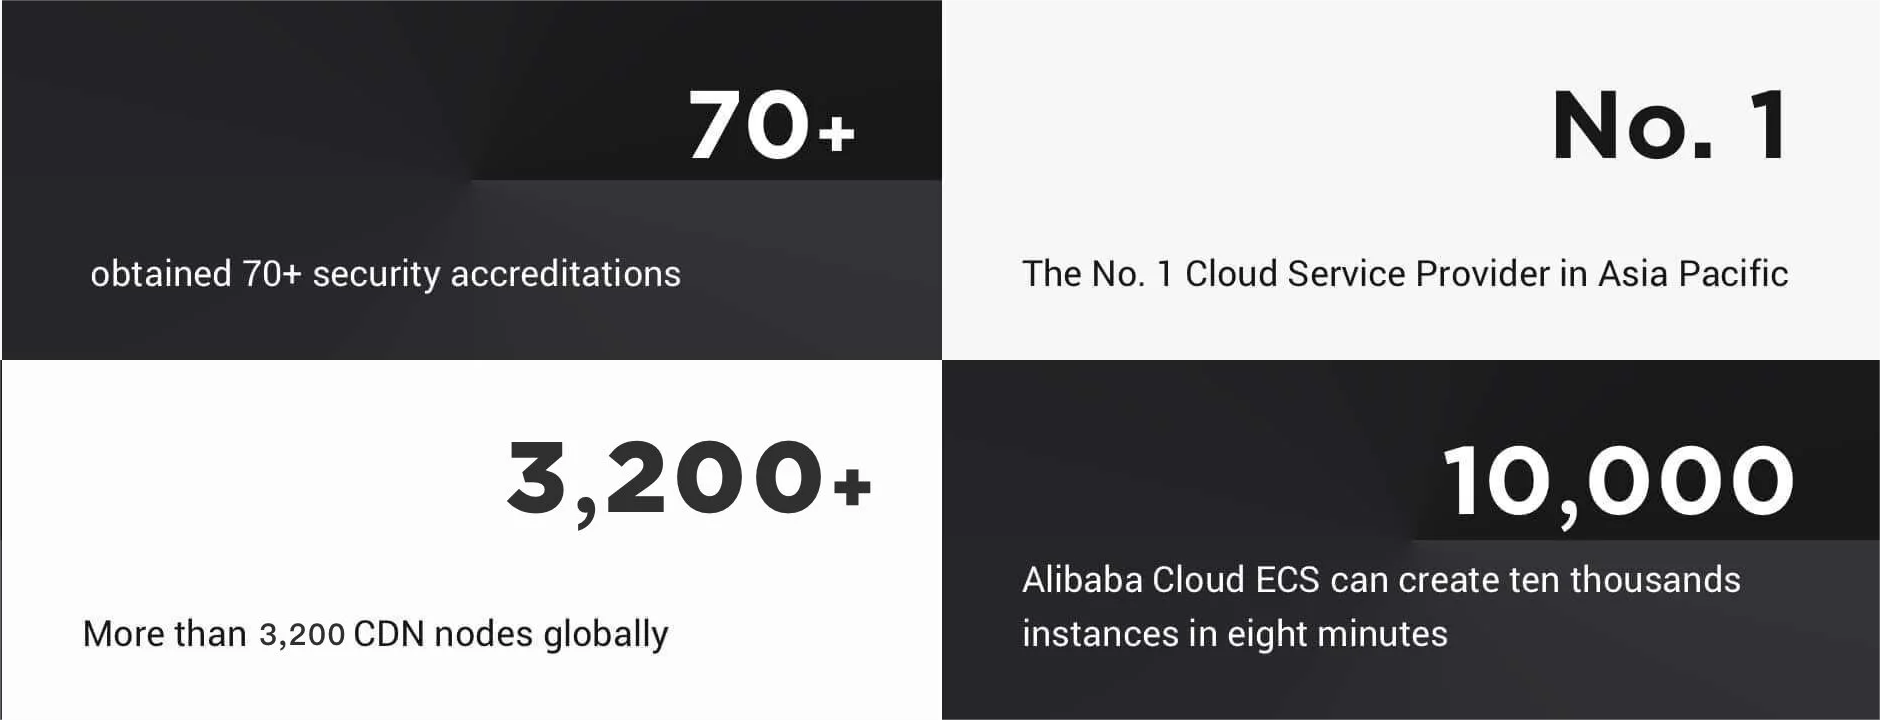Click the large "3,200+" statistic number

point(689,481)
